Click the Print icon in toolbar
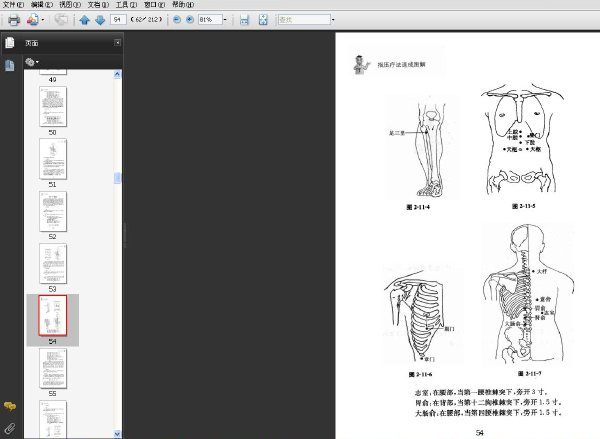The height and width of the screenshot is (439, 600). pos(14,20)
